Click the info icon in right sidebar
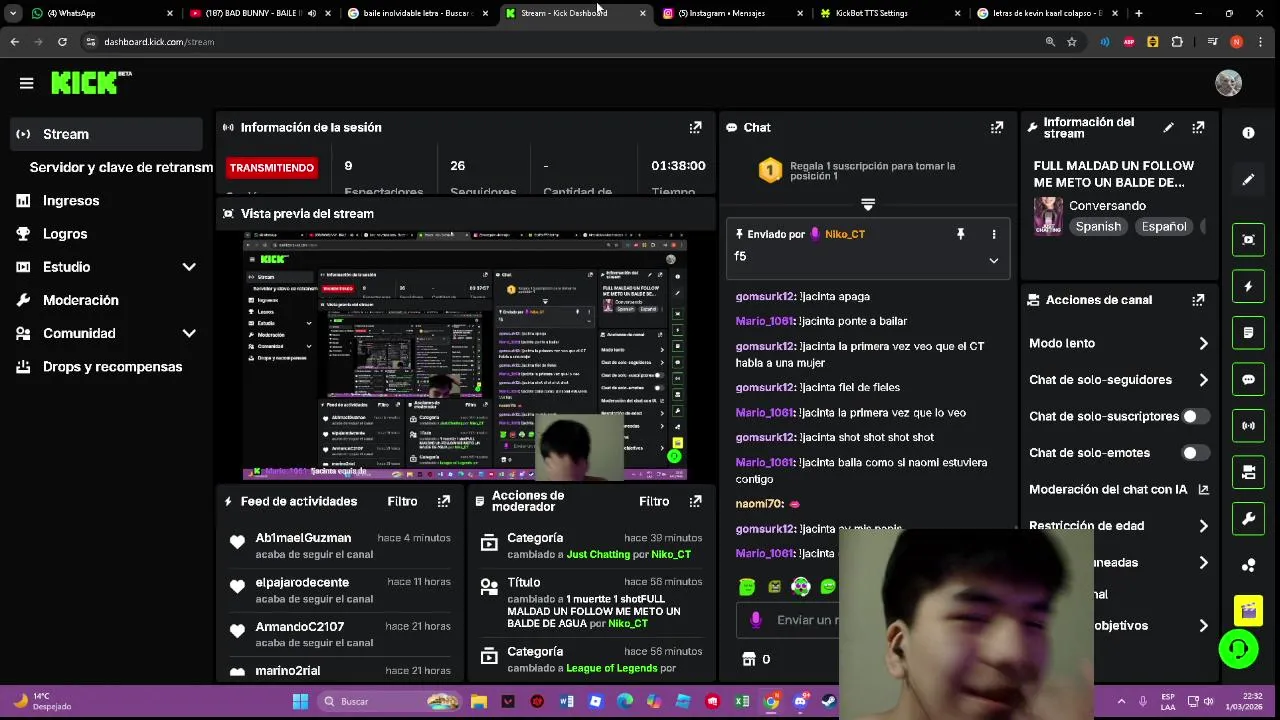 [x=1248, y=133]
